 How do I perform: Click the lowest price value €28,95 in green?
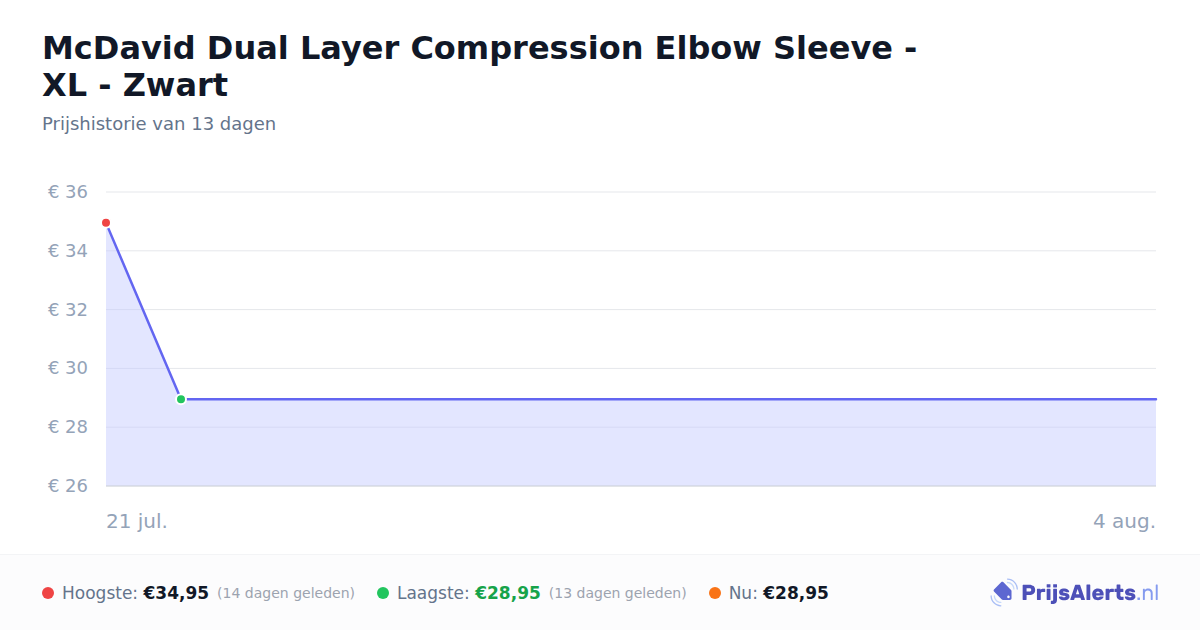[508, 593]
